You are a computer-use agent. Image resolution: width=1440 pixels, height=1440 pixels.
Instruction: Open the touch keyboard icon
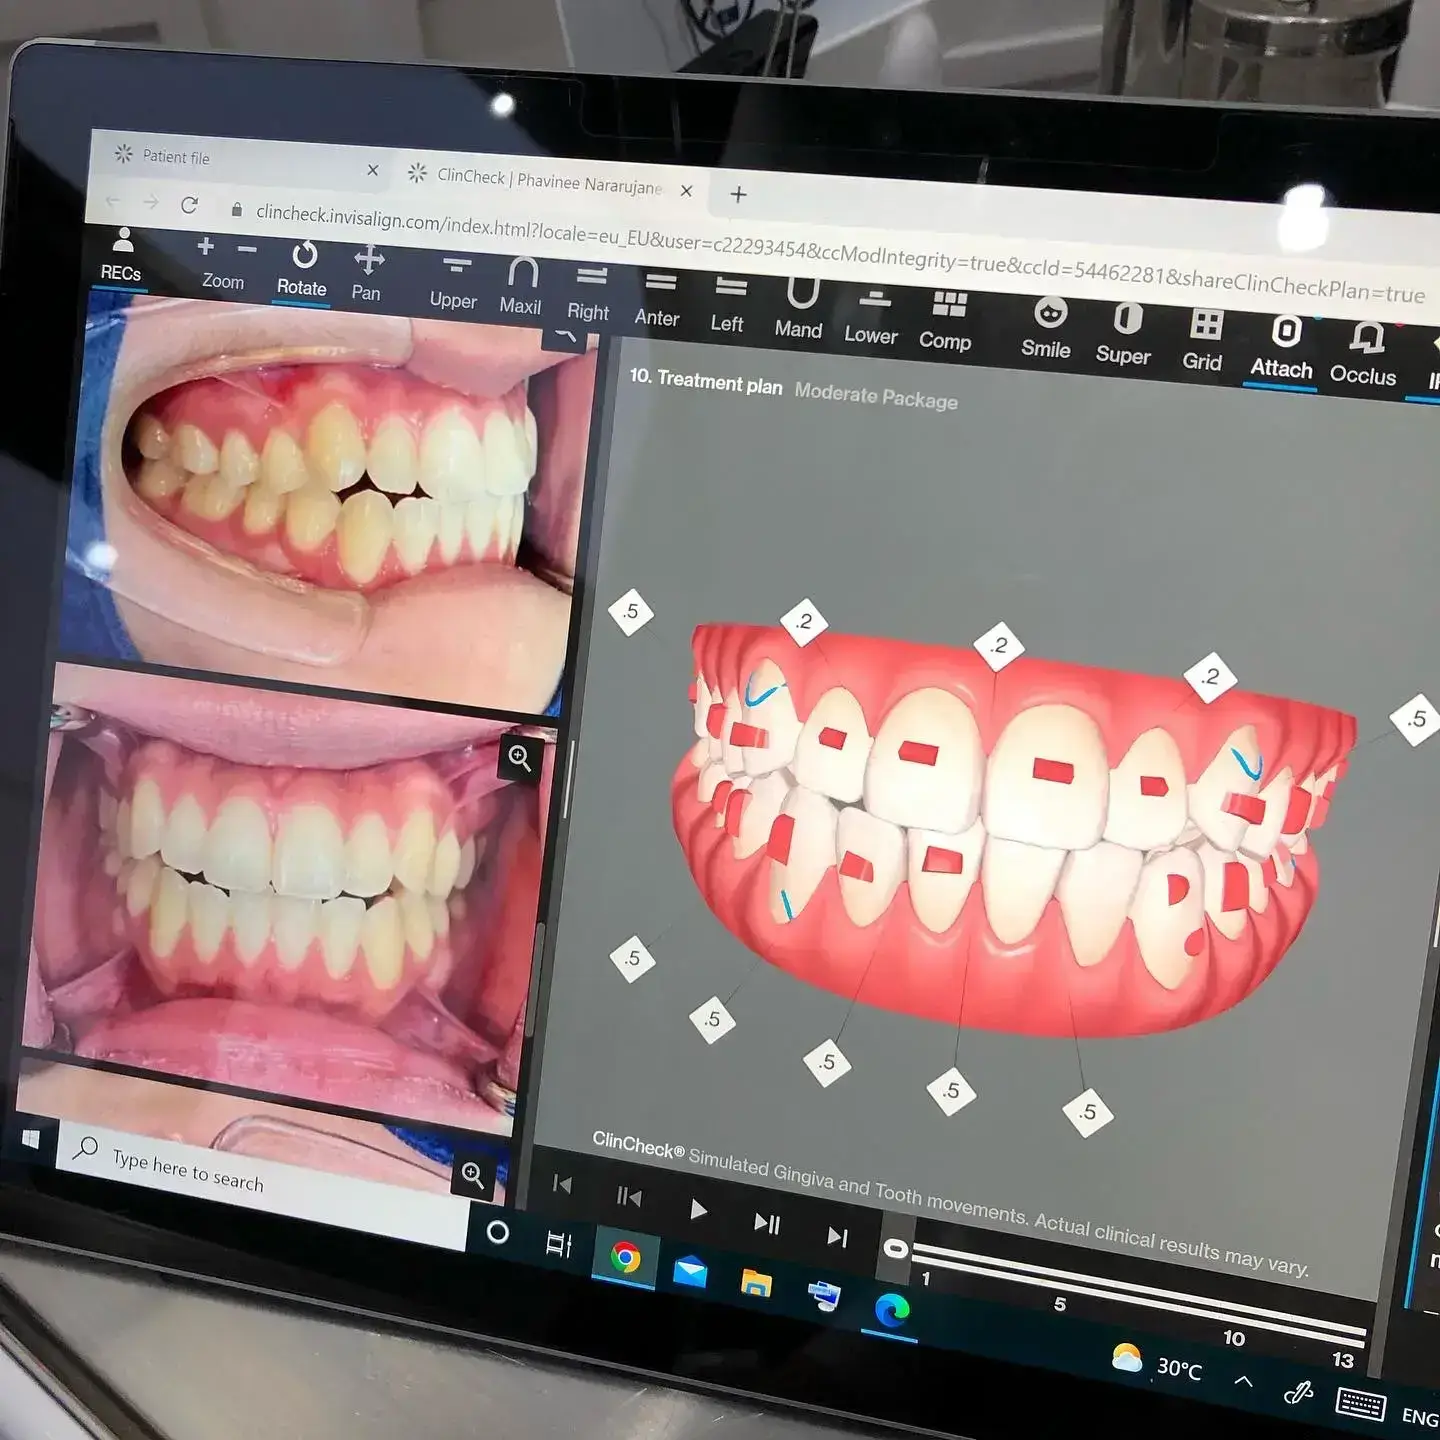pyautogui.click(x=1361, y=1404)
